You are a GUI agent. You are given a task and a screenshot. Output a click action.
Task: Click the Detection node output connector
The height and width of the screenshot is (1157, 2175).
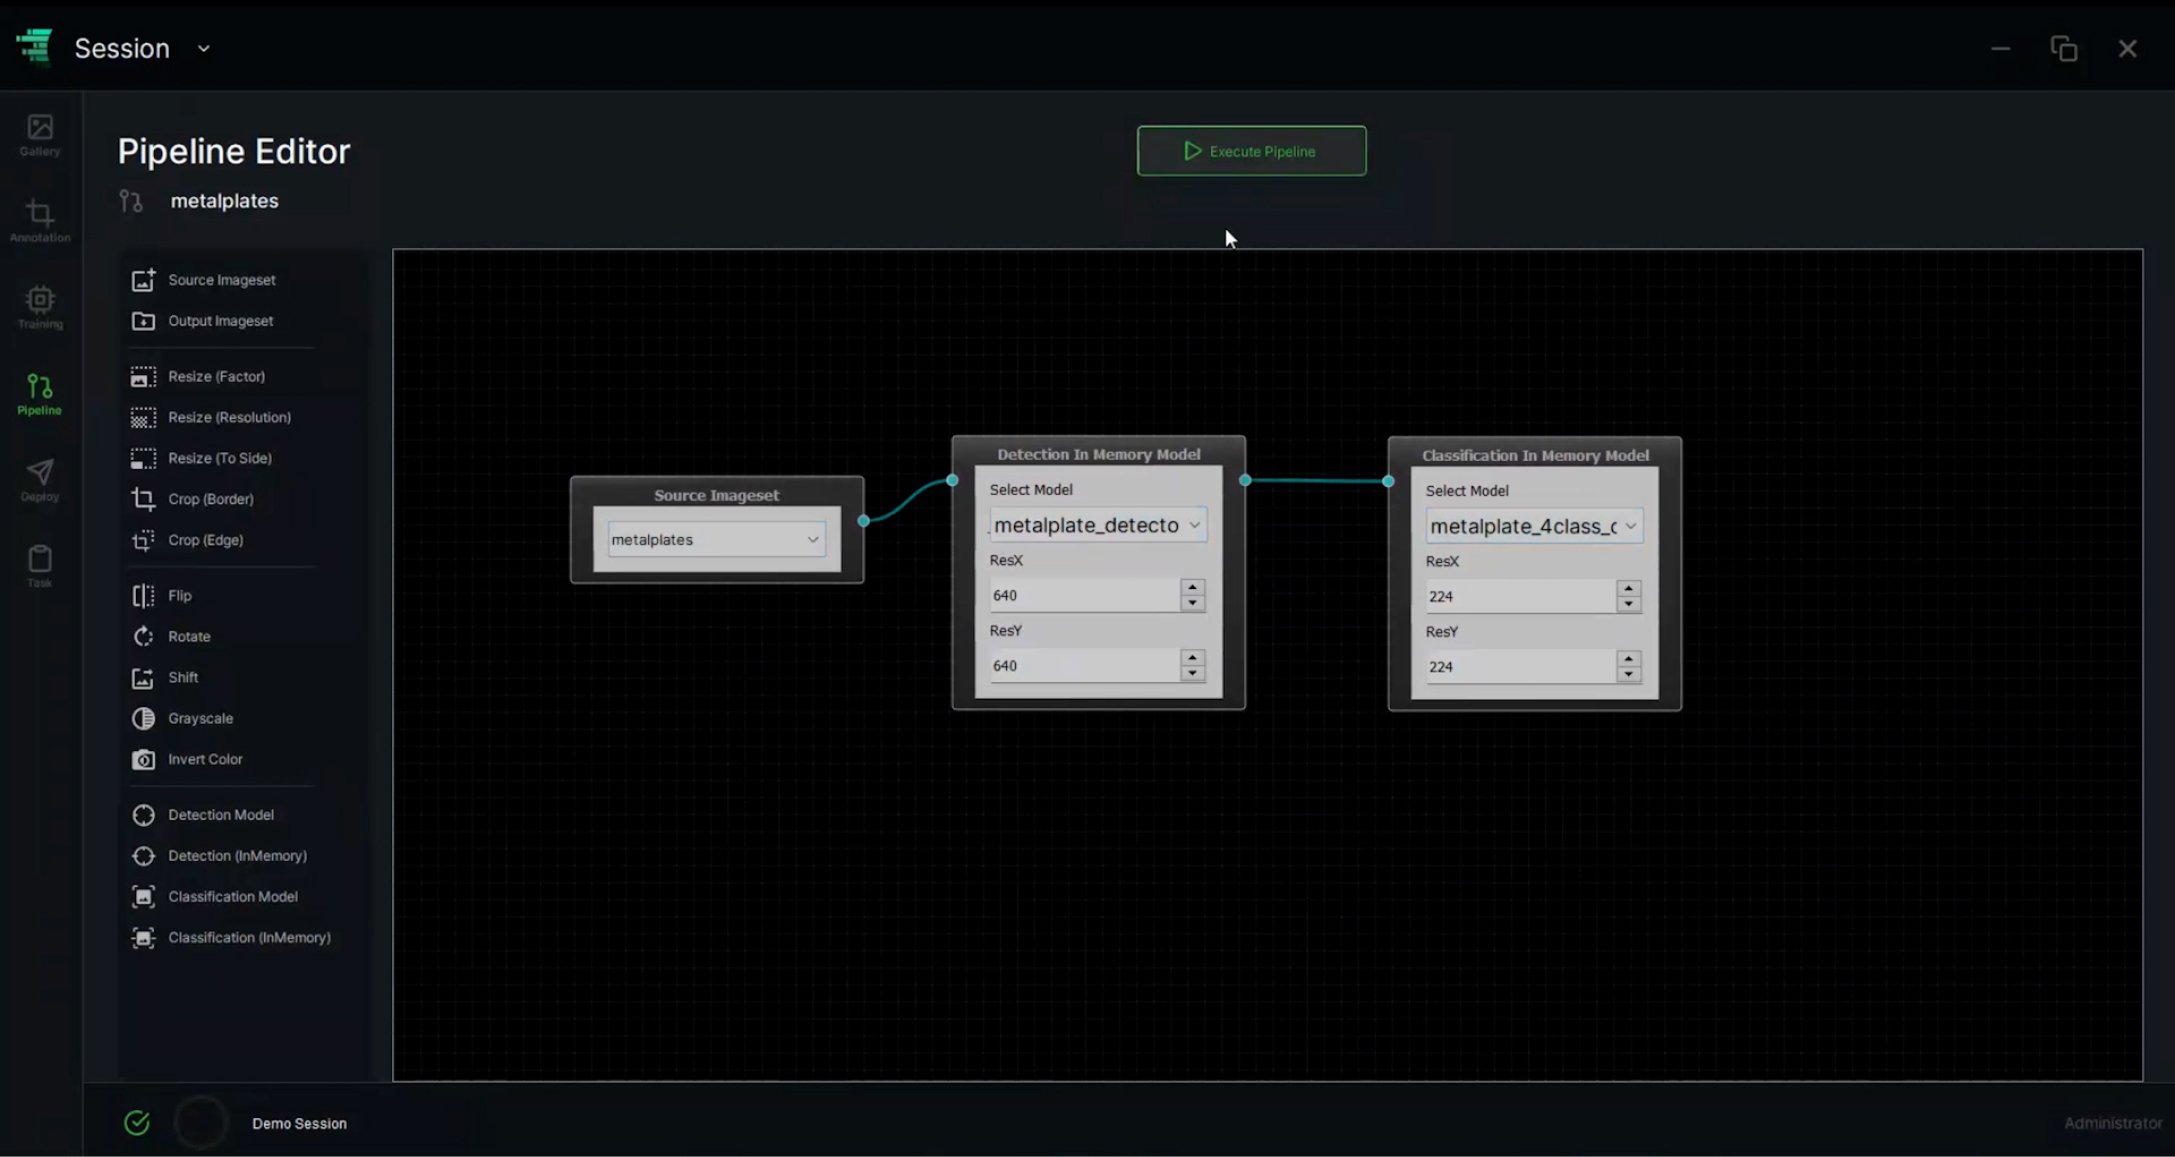1245,481
